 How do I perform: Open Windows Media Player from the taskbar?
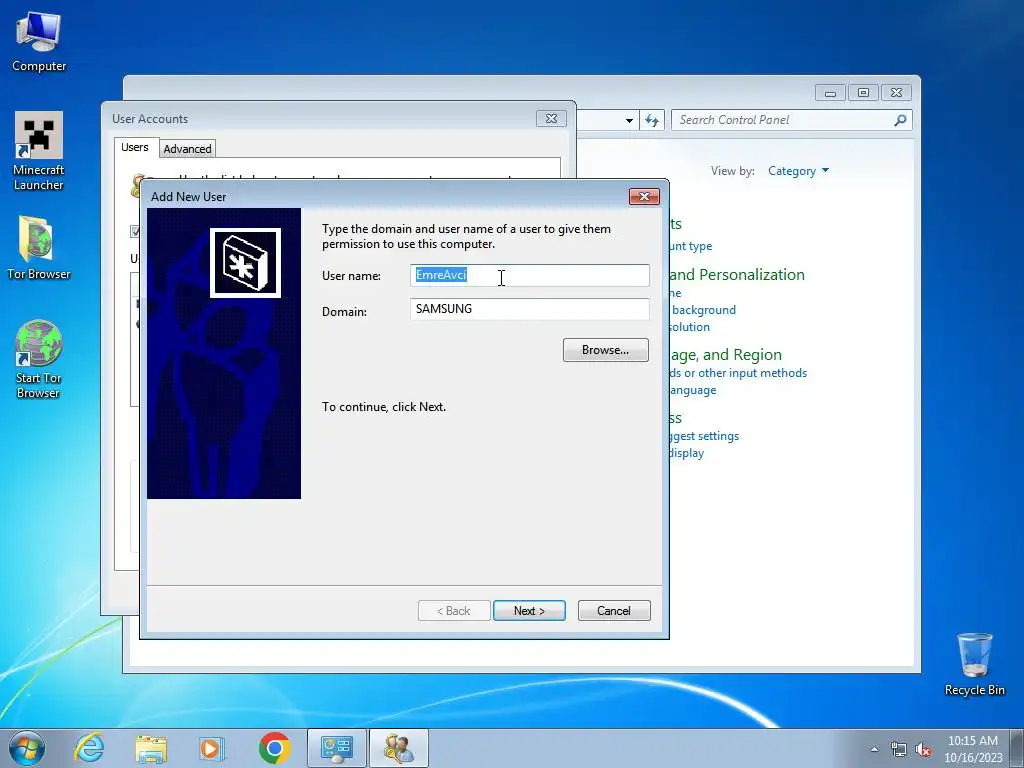pos(212,748)
